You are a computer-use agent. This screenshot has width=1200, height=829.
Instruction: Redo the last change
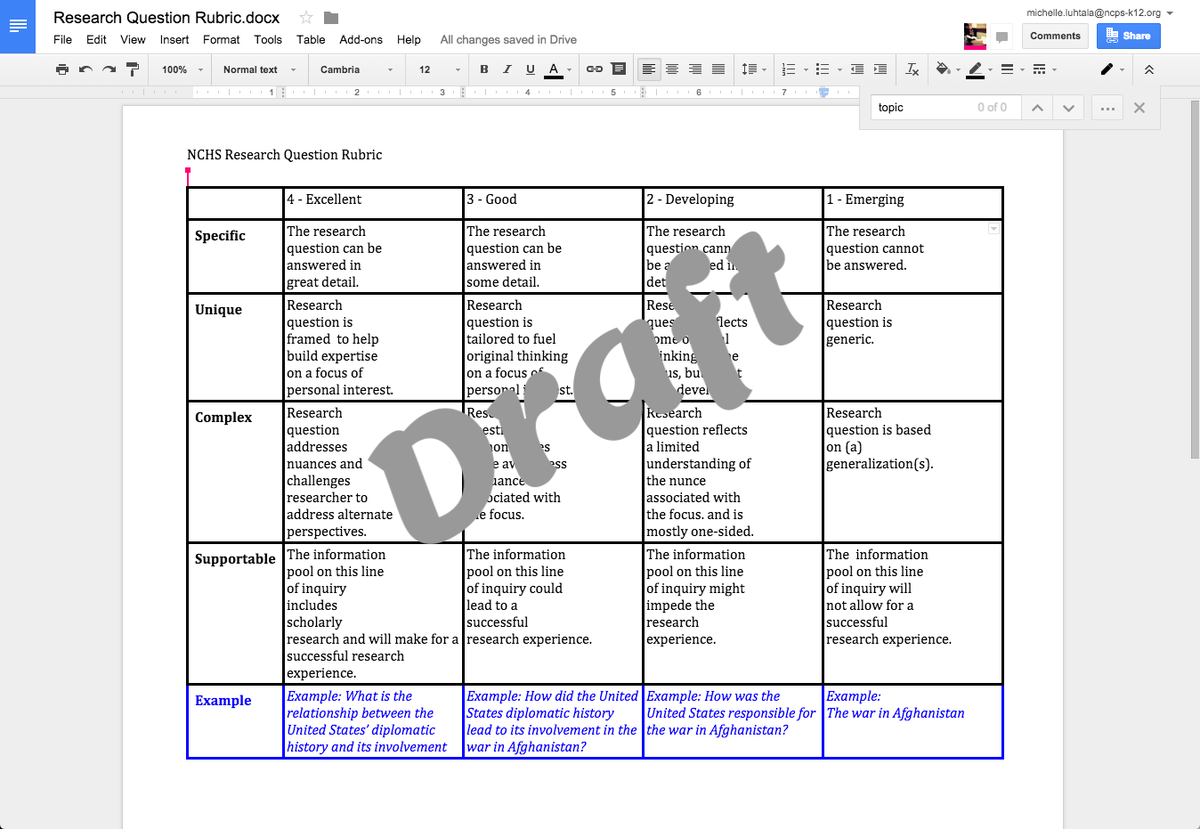[109, 69]
